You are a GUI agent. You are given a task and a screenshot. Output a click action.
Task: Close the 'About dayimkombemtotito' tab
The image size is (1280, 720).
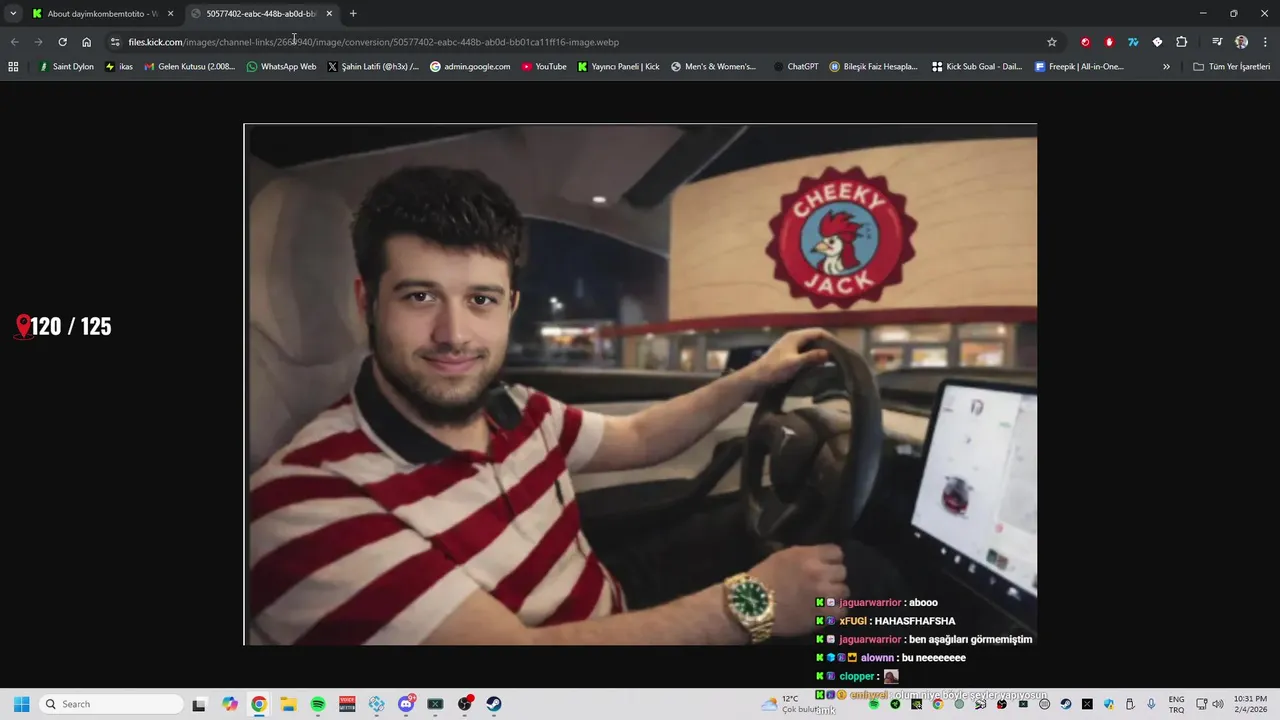[170, 14]
